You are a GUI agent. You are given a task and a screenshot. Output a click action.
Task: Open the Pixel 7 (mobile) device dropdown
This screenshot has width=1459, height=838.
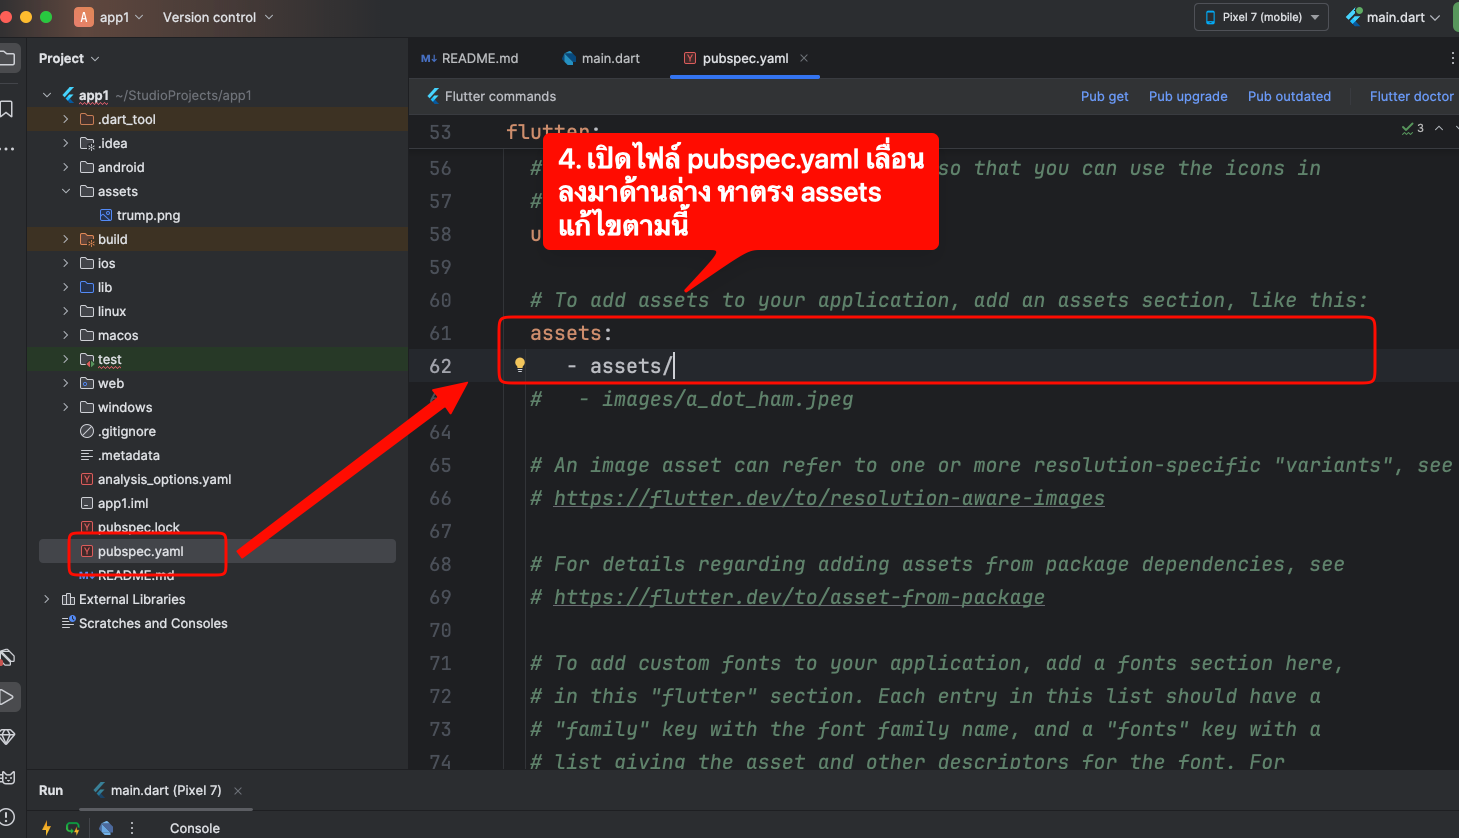[1261, 17]
